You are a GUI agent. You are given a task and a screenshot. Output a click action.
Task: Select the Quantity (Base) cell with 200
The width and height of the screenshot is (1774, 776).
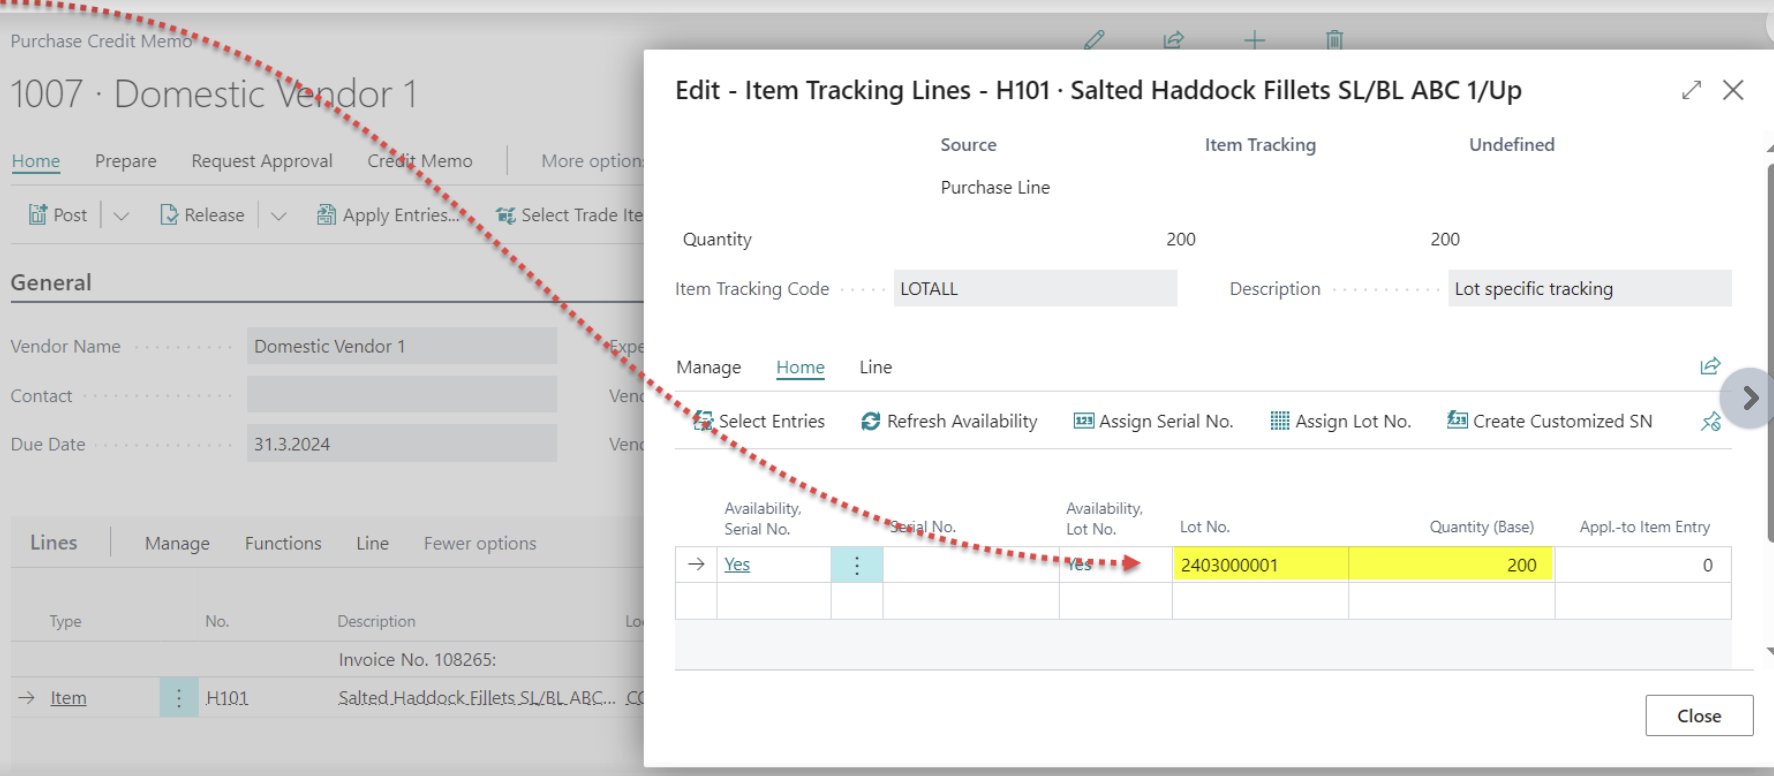point(1450,565)
